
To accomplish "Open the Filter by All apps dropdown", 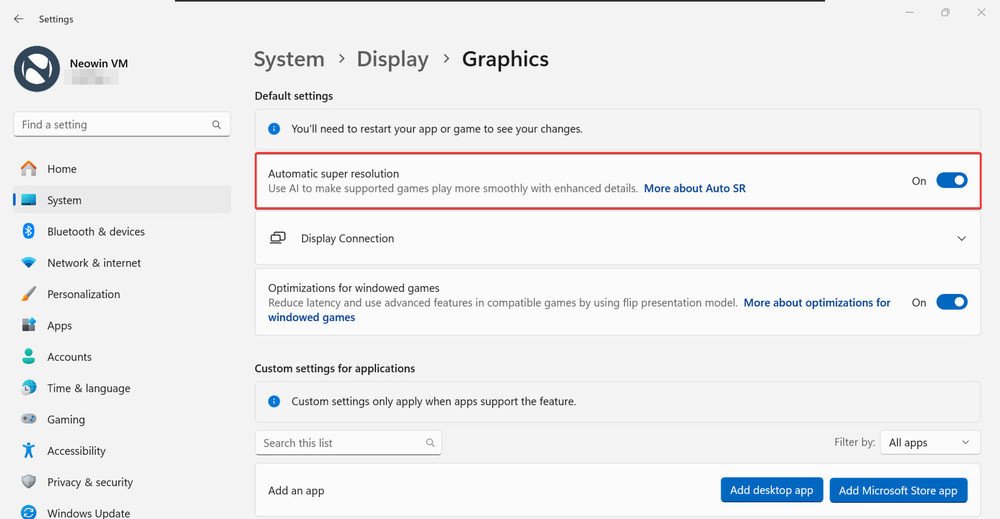I will click(x=930, y=442).
